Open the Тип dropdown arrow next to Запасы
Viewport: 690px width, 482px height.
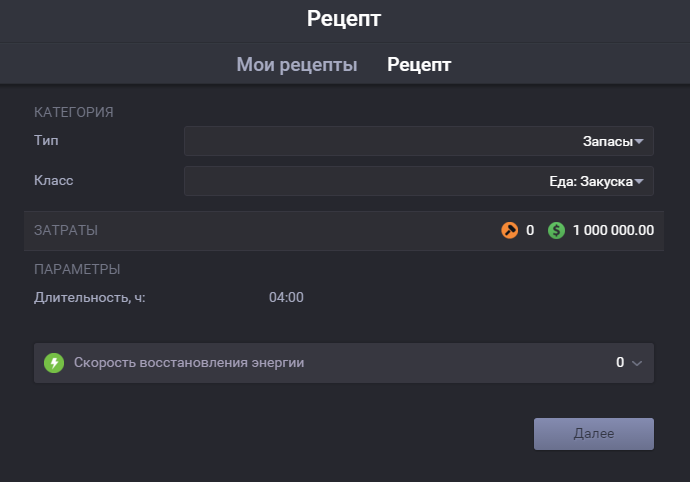[639, 141]
